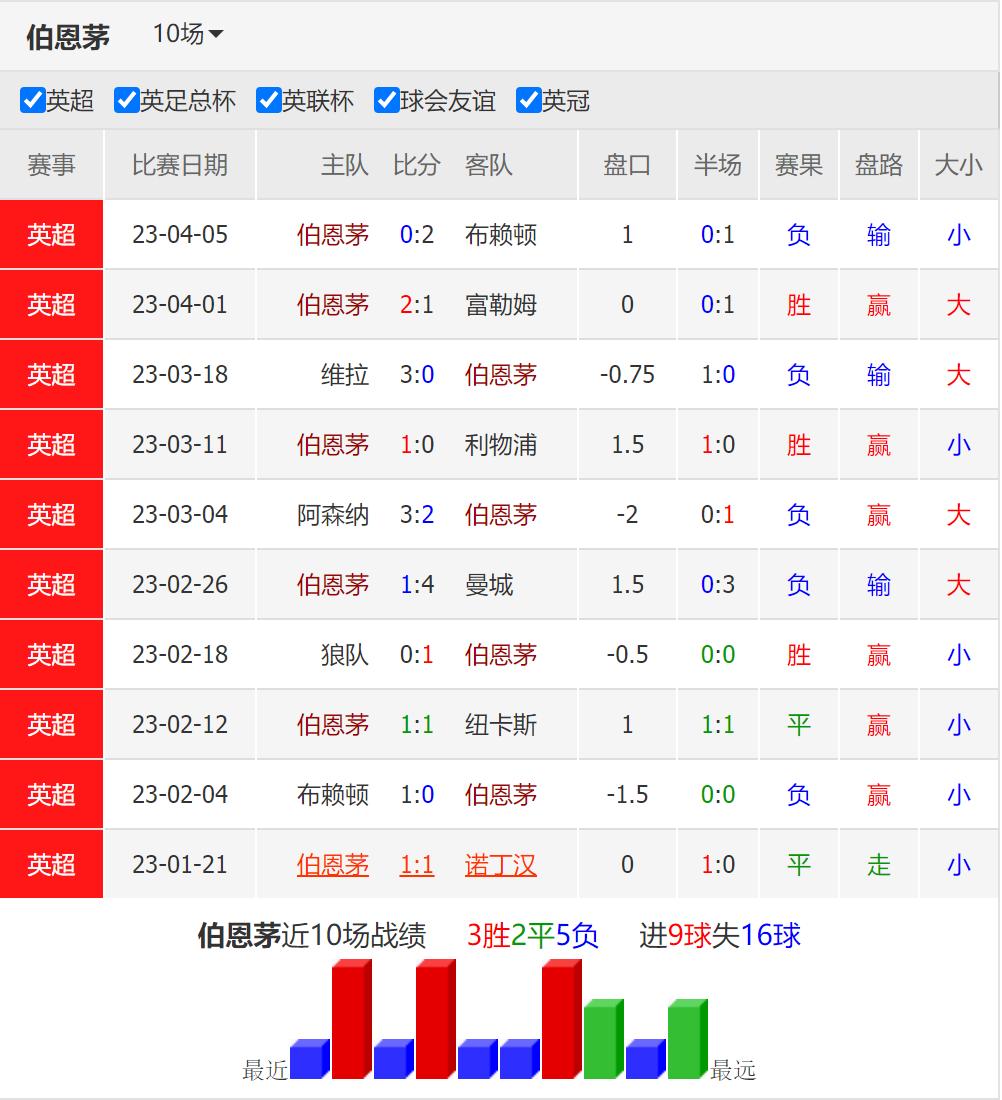Select the 英超 badge on the 23-02-26 row
Image resolution: width=1002 pixels, height=1100 pixels.
point(51,584)
